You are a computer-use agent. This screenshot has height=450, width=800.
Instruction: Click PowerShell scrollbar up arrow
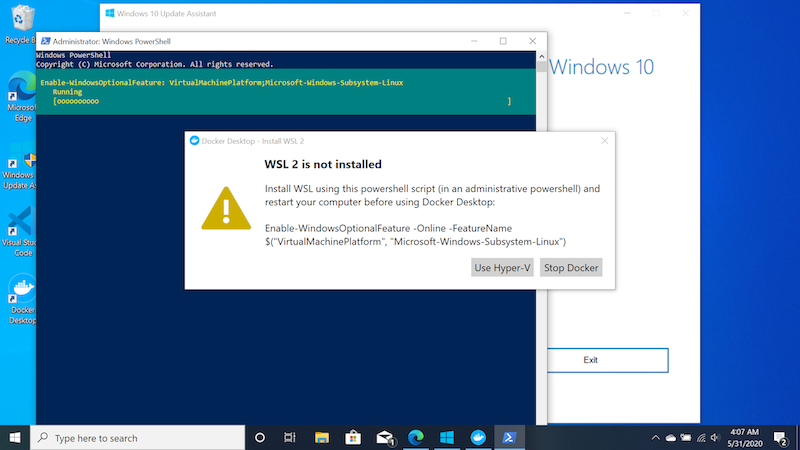pyautogui.click(x=541, y=57)
